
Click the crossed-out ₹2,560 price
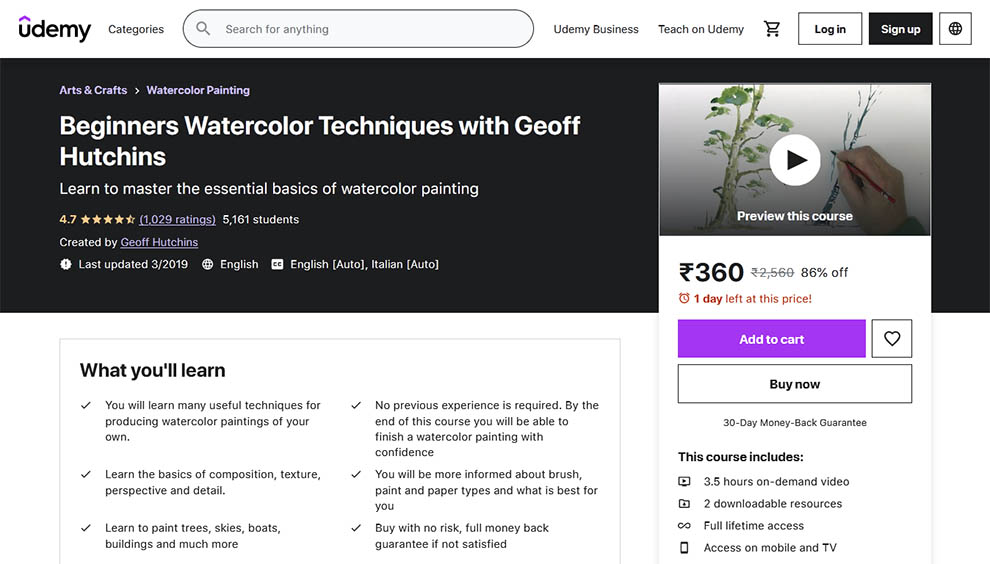772,272
